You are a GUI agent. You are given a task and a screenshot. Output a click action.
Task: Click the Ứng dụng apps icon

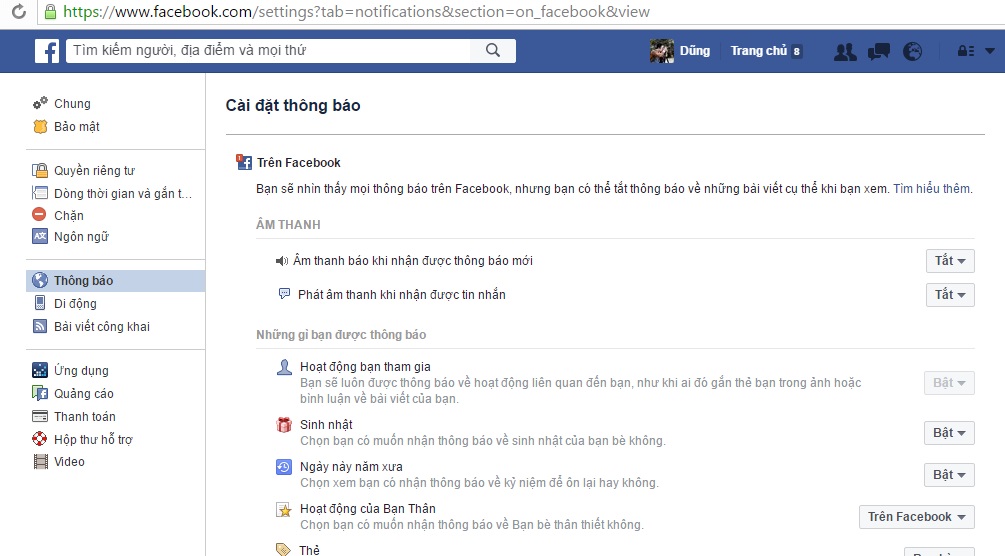(x=40, y=370)
